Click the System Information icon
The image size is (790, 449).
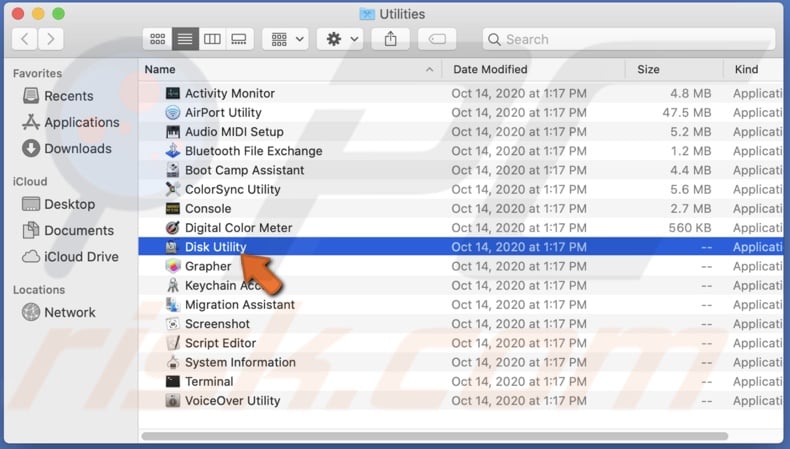[x=172, y=362]
